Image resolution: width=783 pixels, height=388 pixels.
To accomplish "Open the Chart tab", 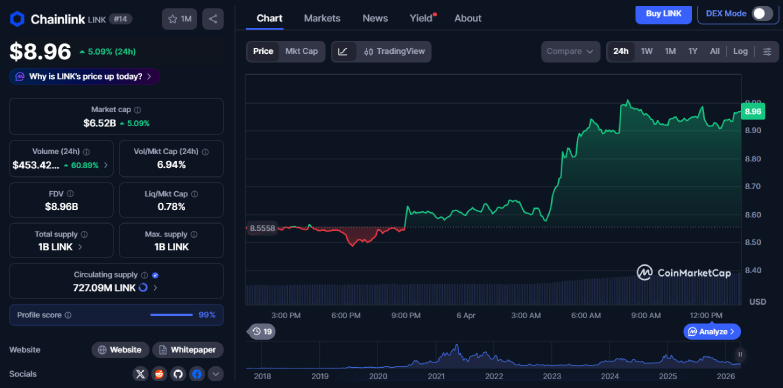I will (270, 18).
